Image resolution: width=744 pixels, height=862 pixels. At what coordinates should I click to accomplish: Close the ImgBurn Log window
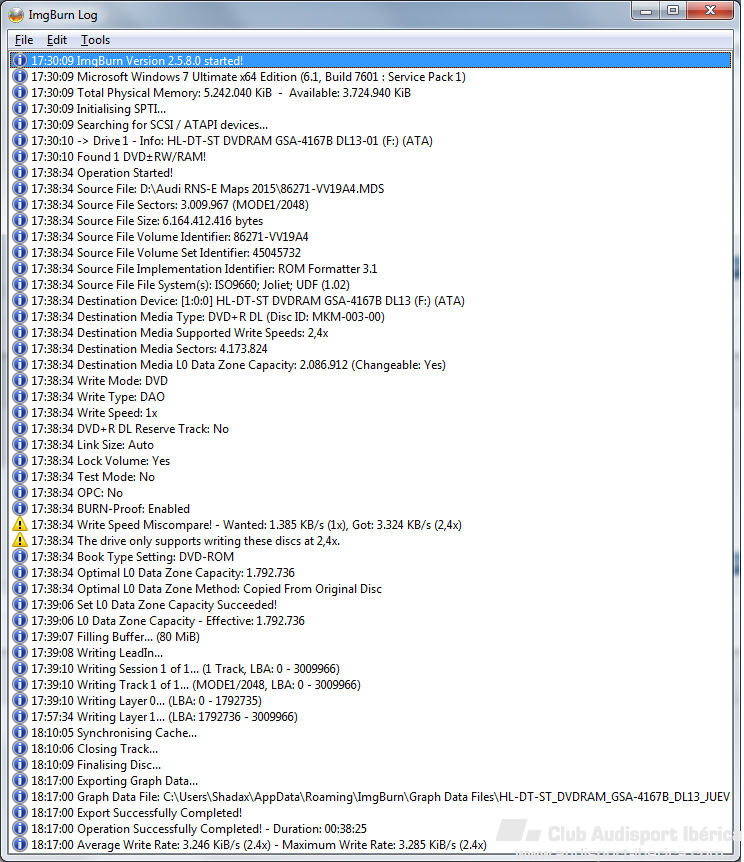click(709, 10)
